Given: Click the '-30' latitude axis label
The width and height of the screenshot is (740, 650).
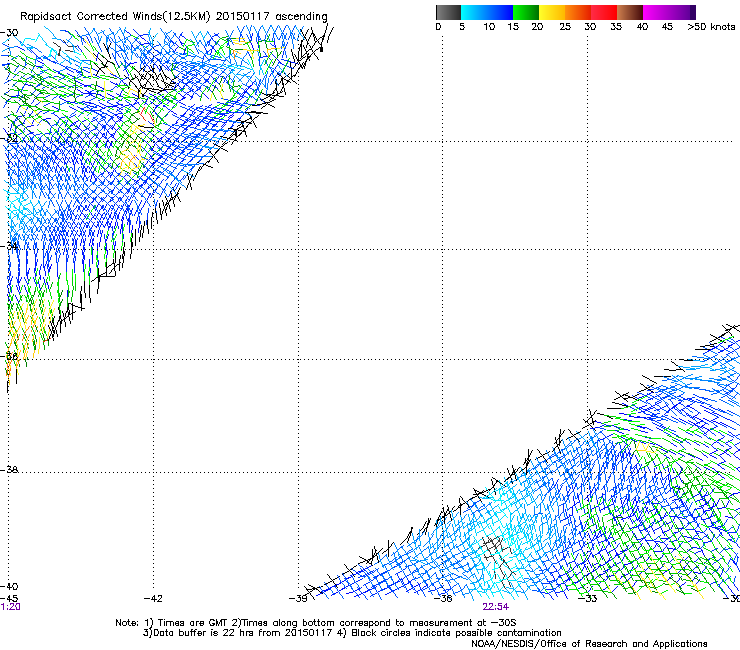Looking at the screenshot, I should [x=9, y=33].
